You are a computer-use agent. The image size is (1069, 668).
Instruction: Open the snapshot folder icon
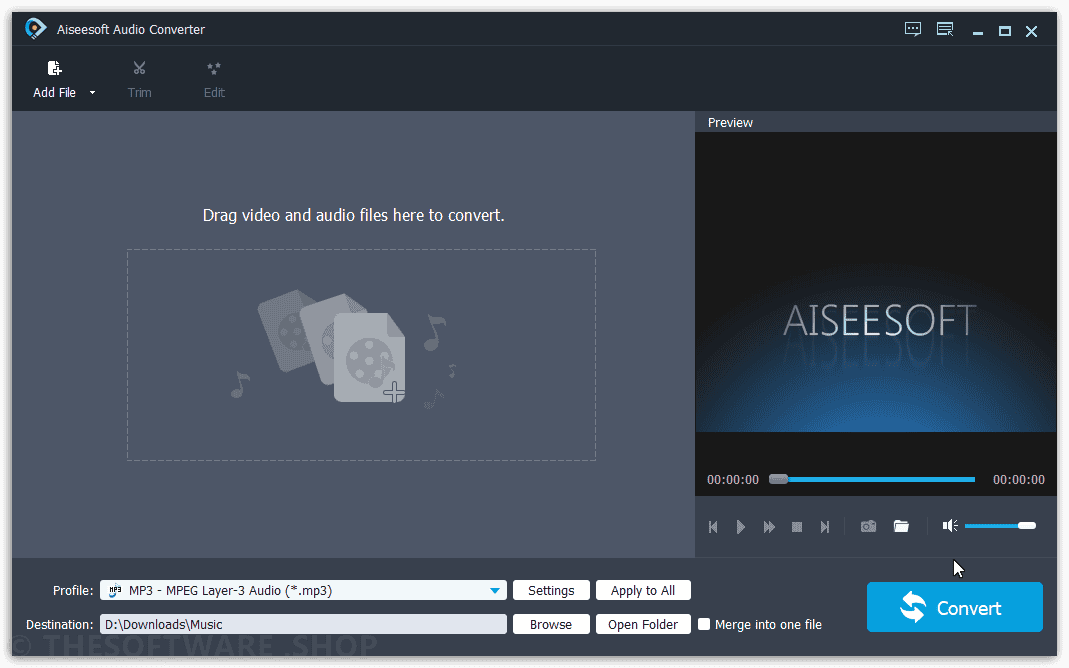(x=901, y=526)
